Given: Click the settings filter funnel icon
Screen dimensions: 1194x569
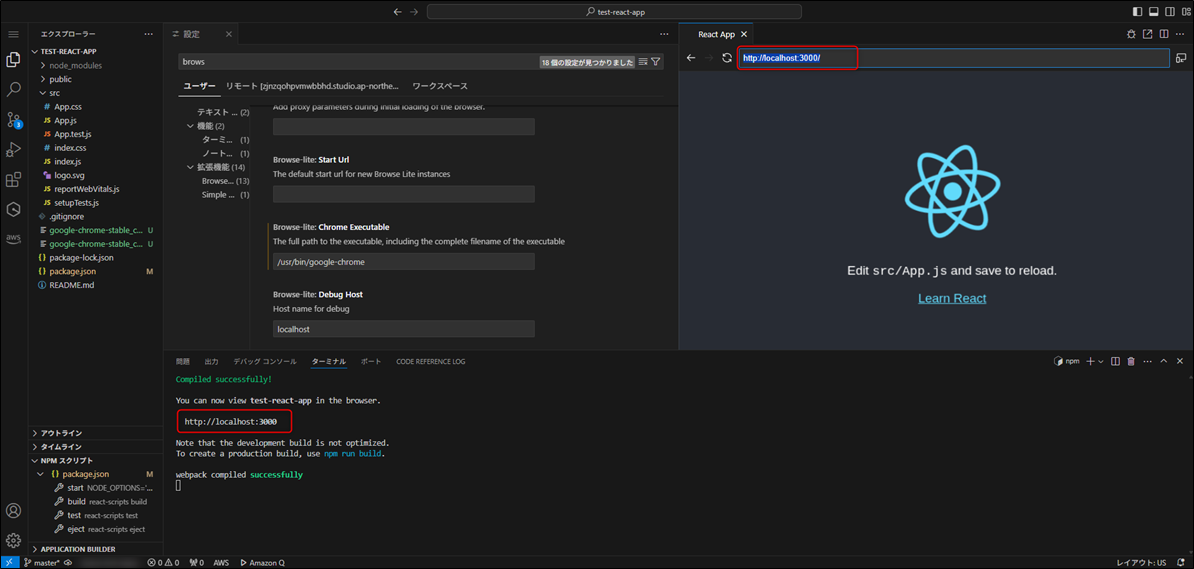Looking at the screenshot, I should coord(656,62).
